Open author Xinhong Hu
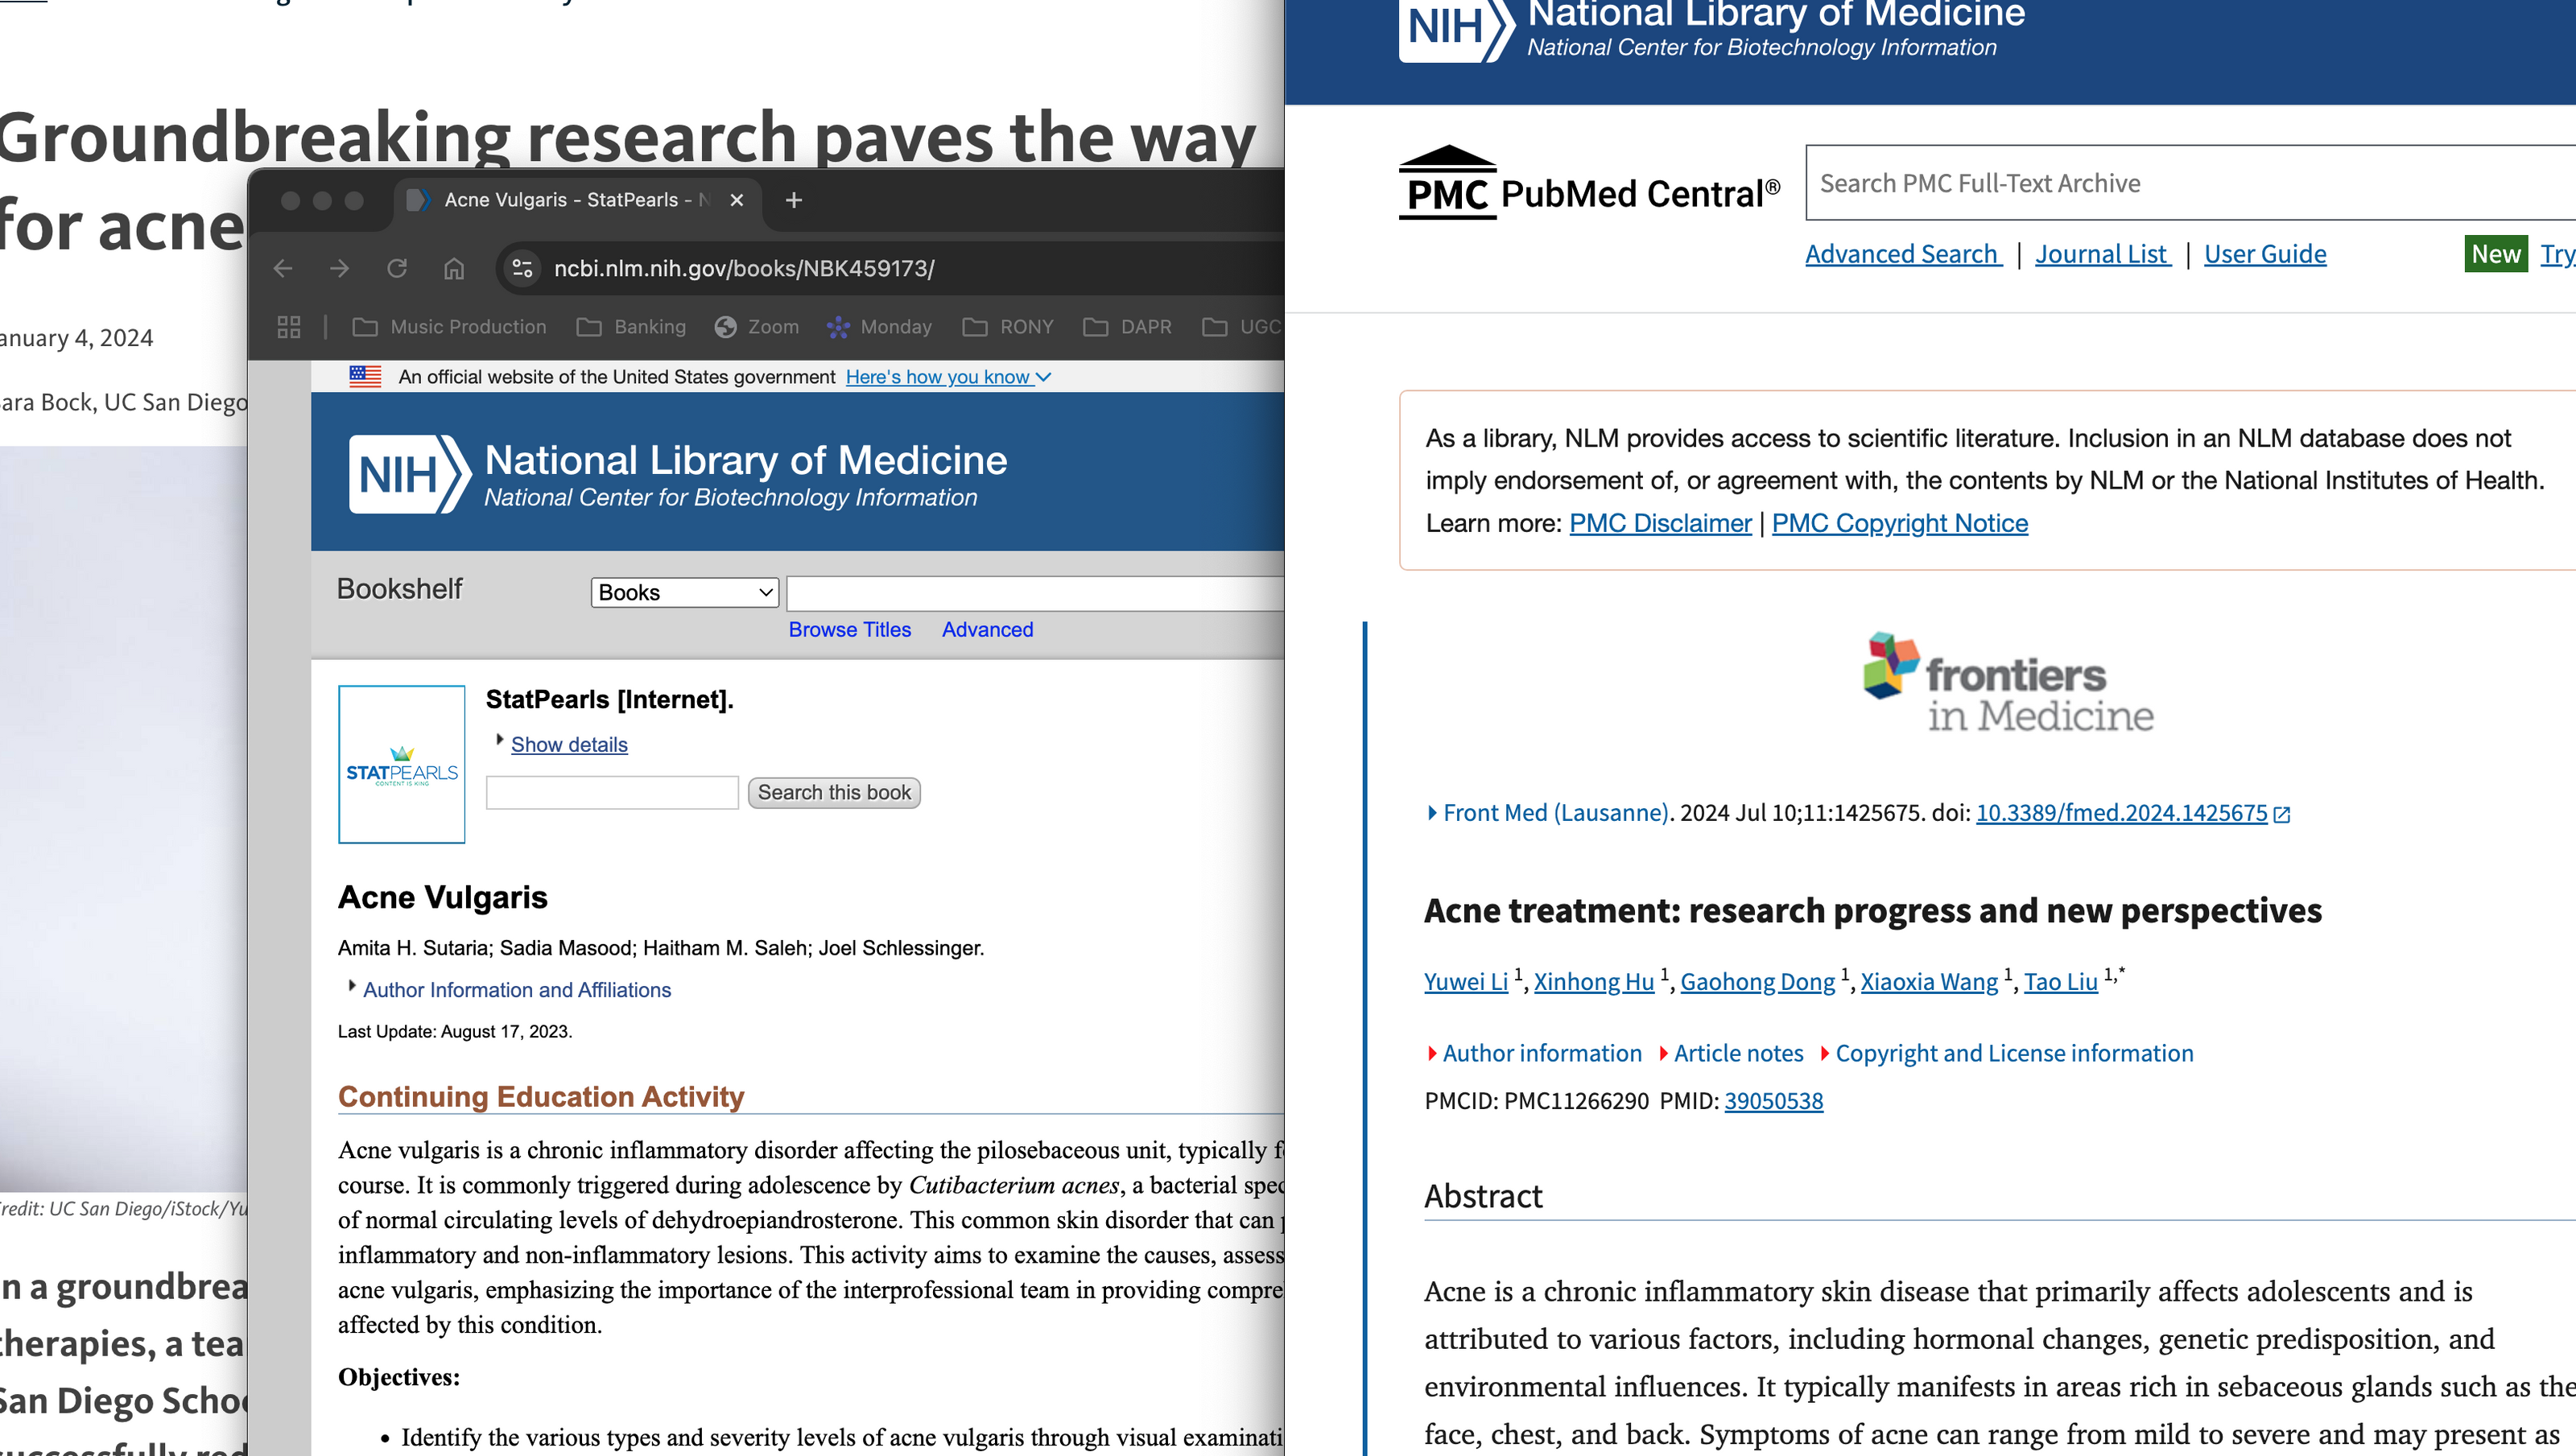 (1594, 982)
